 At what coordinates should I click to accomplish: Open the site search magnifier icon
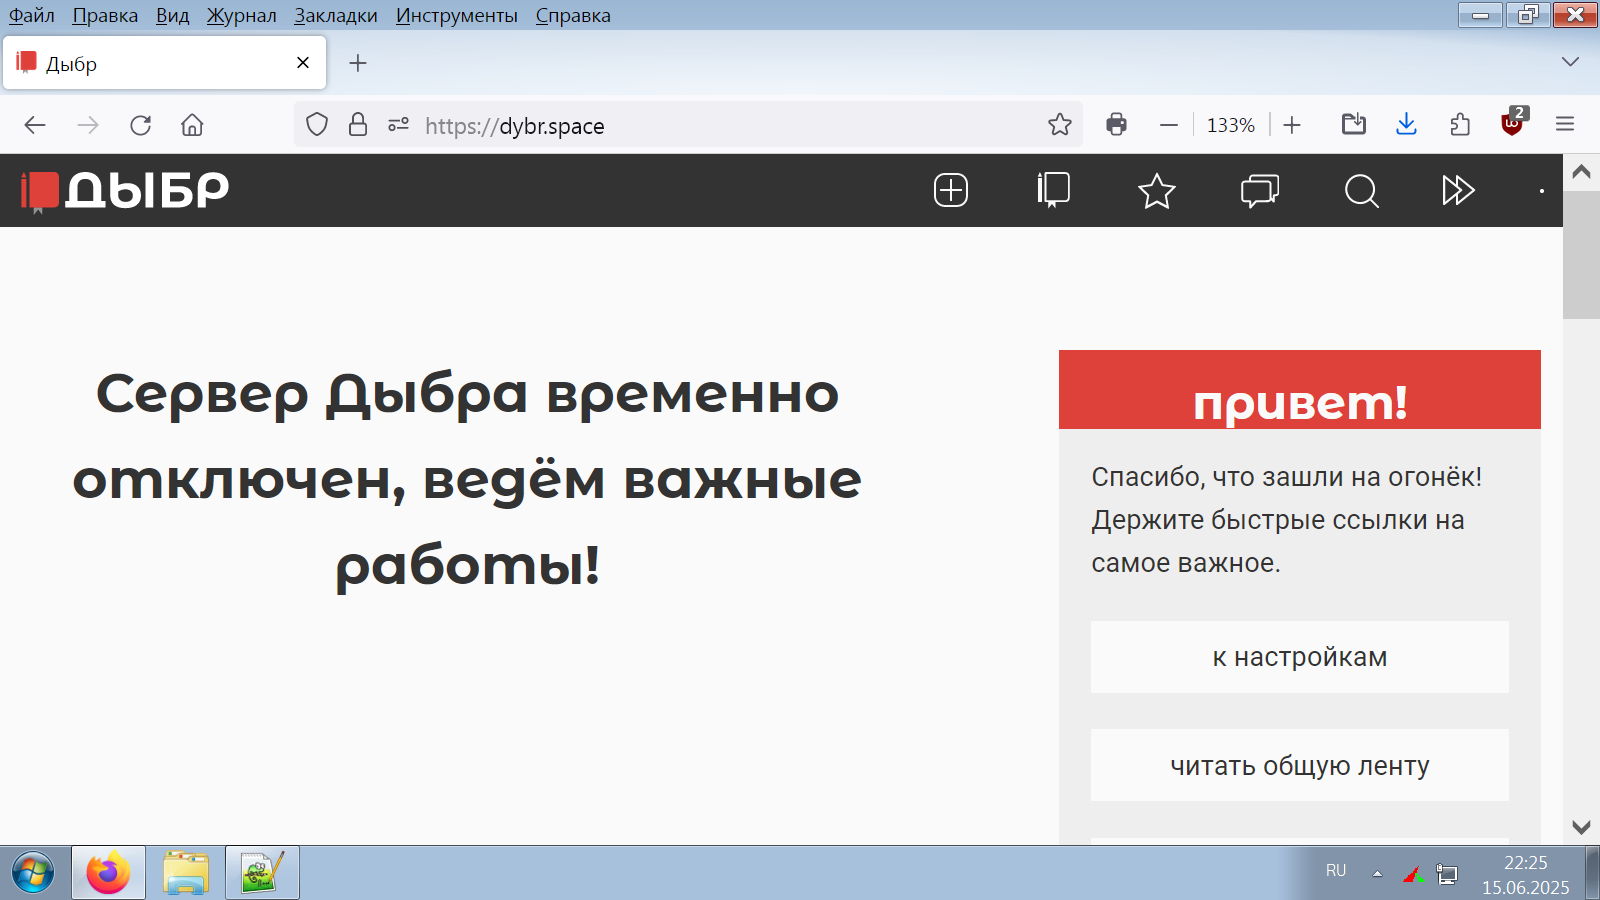click(x=1361, y=190)
